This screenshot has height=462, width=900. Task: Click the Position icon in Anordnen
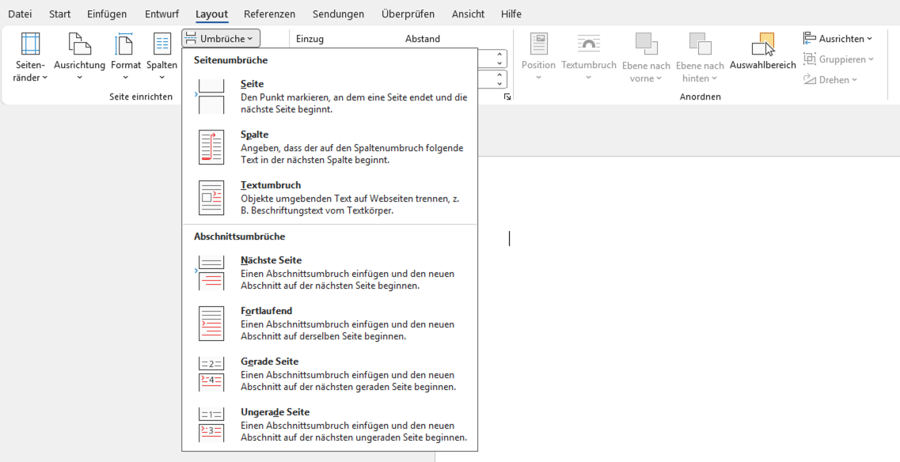[538, 44]
